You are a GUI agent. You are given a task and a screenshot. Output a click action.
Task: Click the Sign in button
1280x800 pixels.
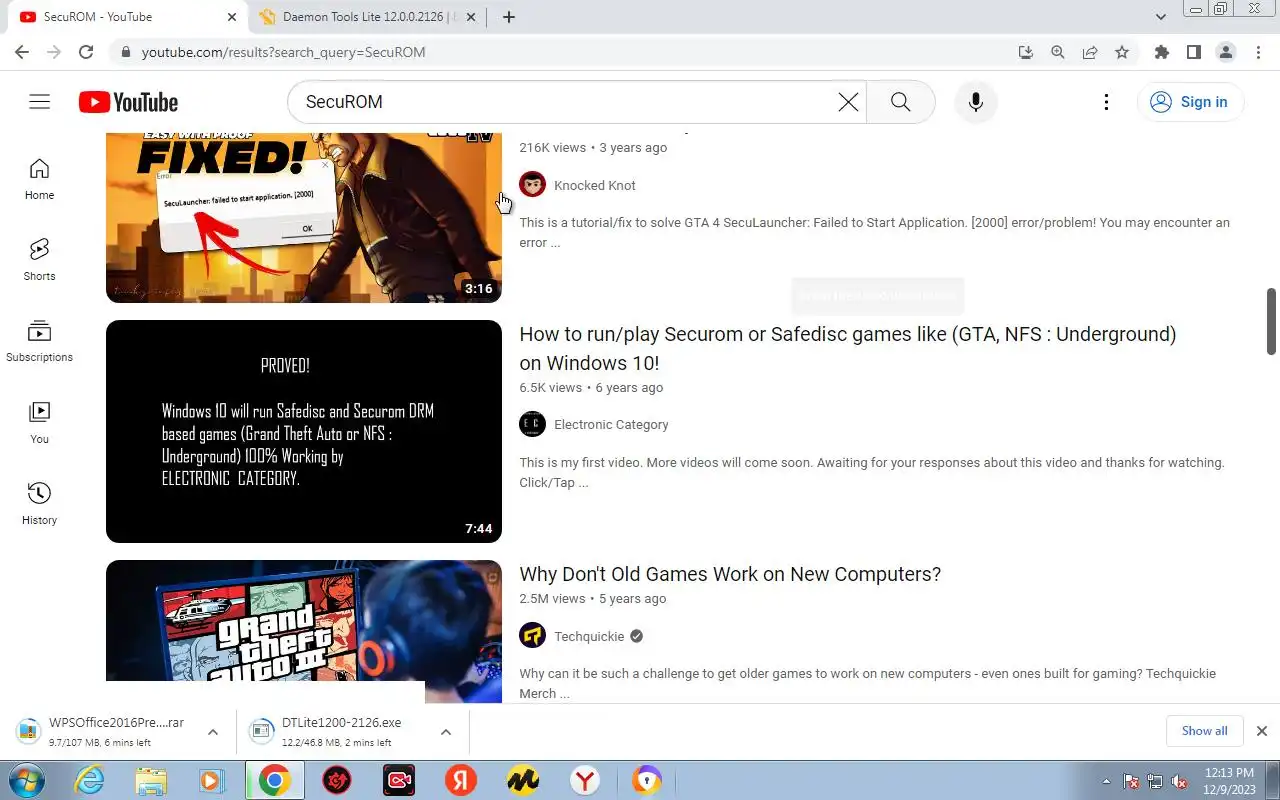click(1190, 102)
